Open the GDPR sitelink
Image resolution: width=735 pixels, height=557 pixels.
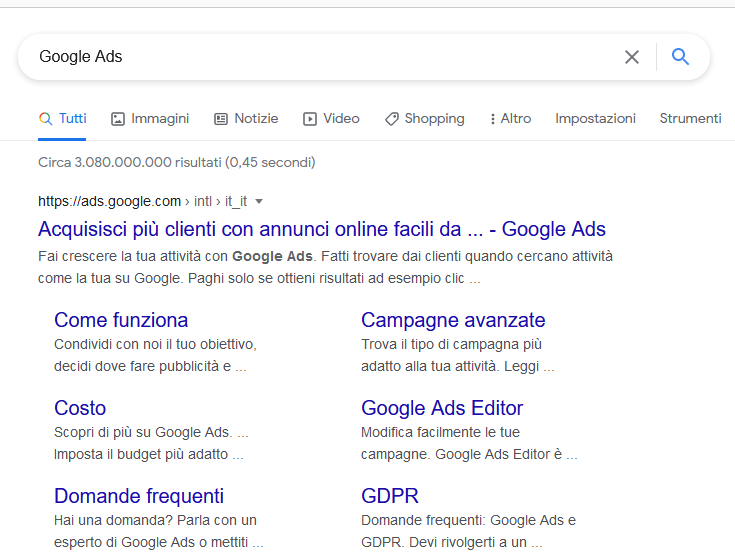pos(390,496)
